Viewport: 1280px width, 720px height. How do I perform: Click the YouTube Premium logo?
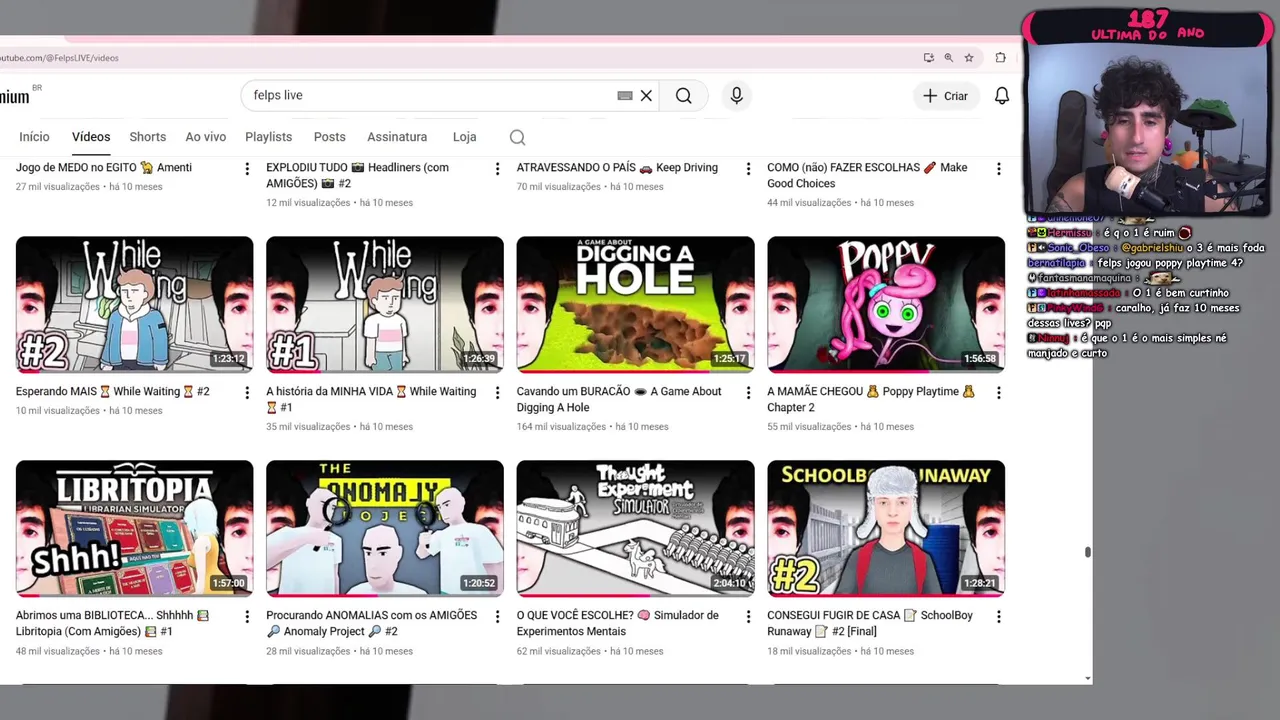16,96
